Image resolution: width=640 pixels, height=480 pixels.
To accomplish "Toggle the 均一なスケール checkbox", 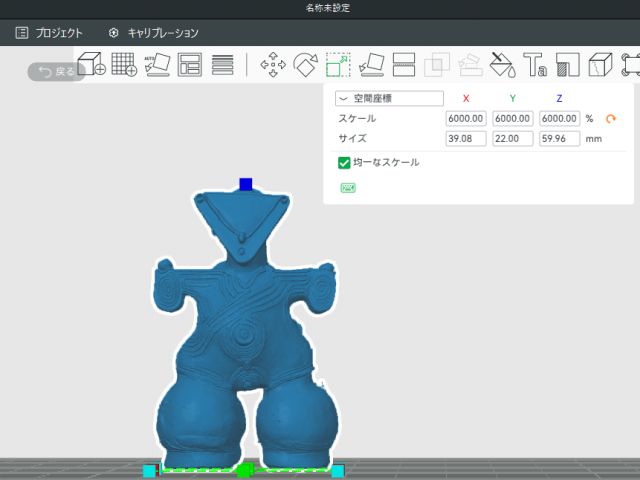I will (344, 162).
